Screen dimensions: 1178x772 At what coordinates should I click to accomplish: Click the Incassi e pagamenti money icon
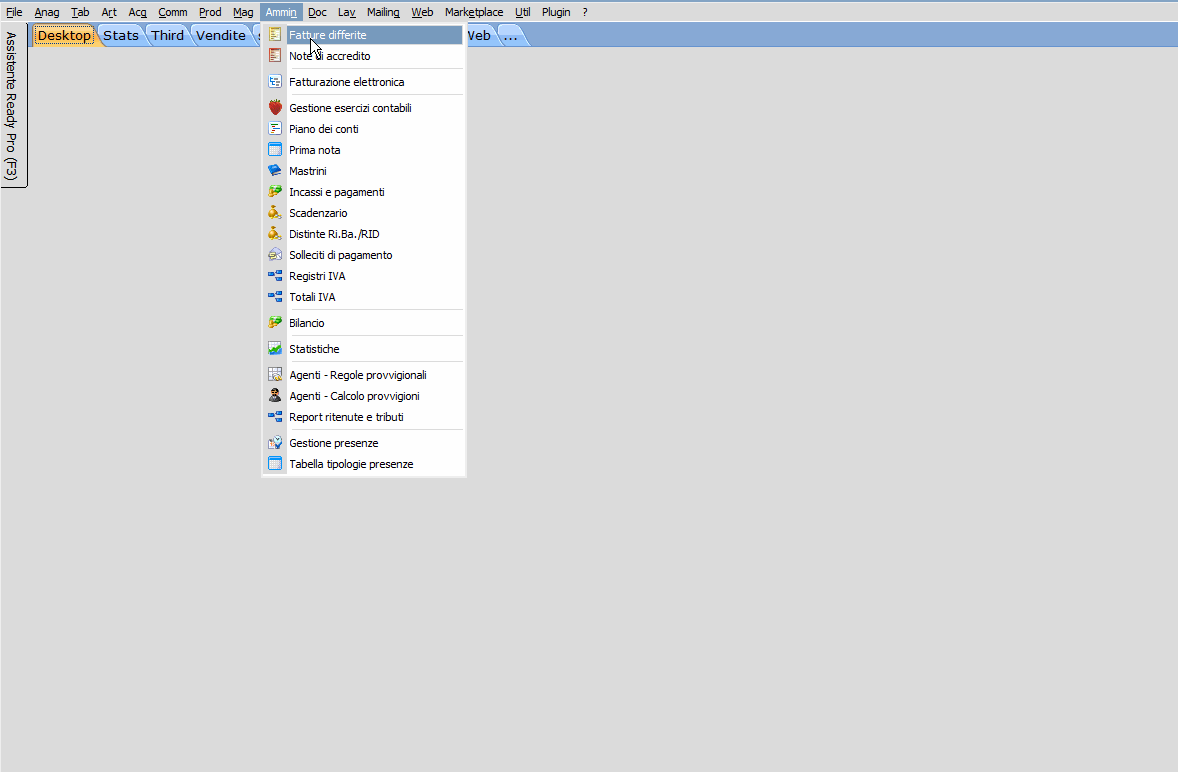[275, 191]
